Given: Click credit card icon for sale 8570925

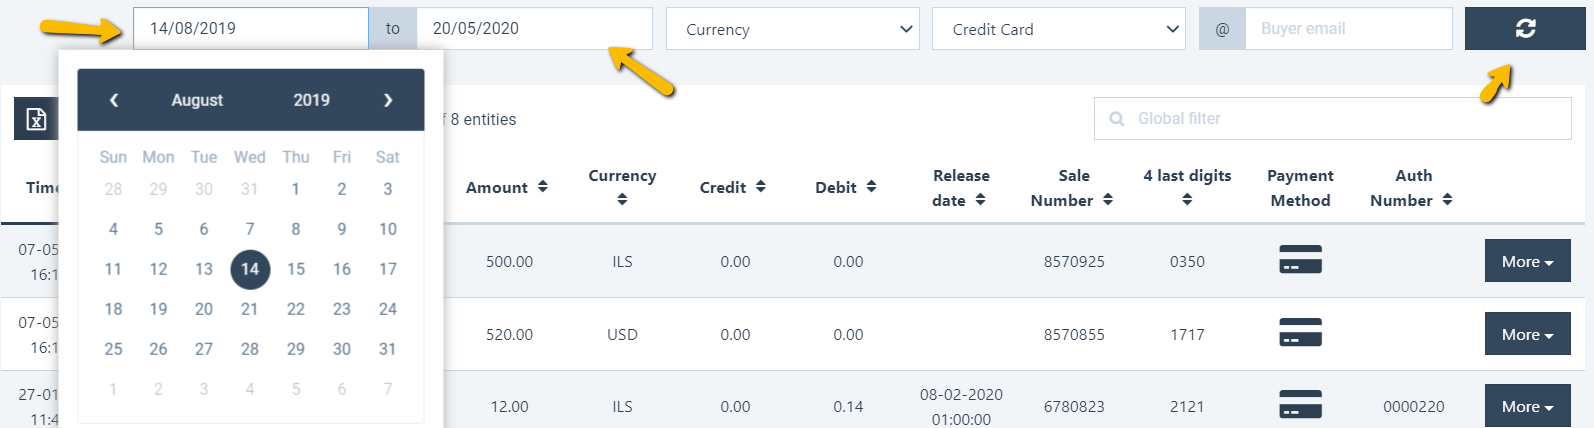Looking at the screenshot, I should [x=1300, y=260].
